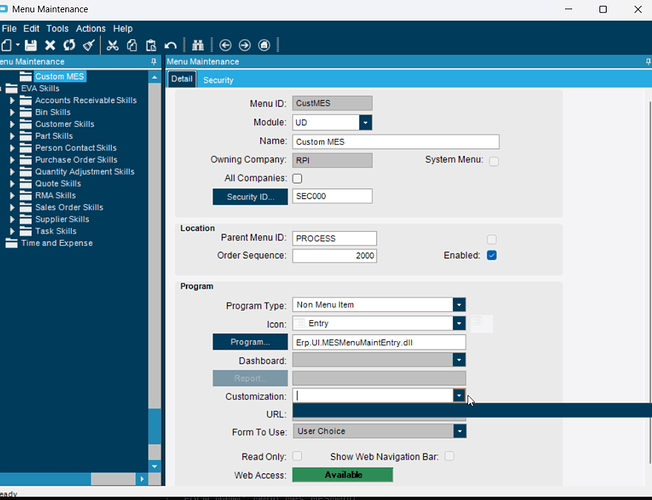
Task: Click the Home circle toolbar icon
Action: 264,45
